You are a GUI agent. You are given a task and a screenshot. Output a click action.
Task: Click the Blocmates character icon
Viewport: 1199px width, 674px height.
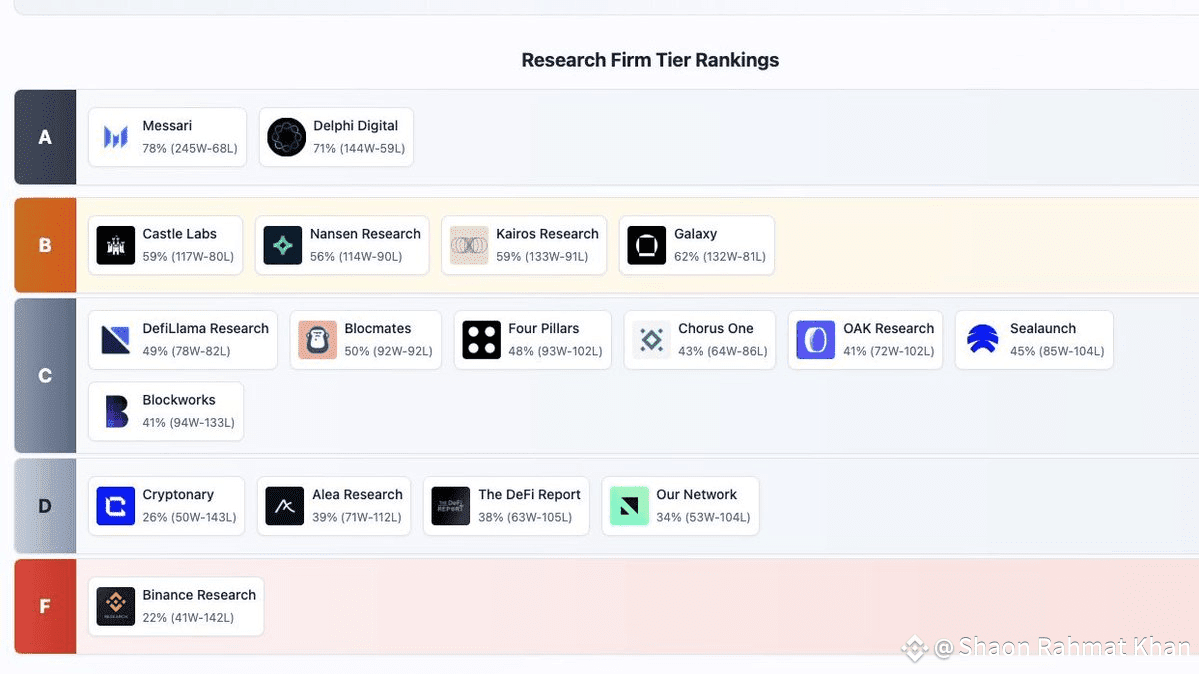tap(317, 340)
